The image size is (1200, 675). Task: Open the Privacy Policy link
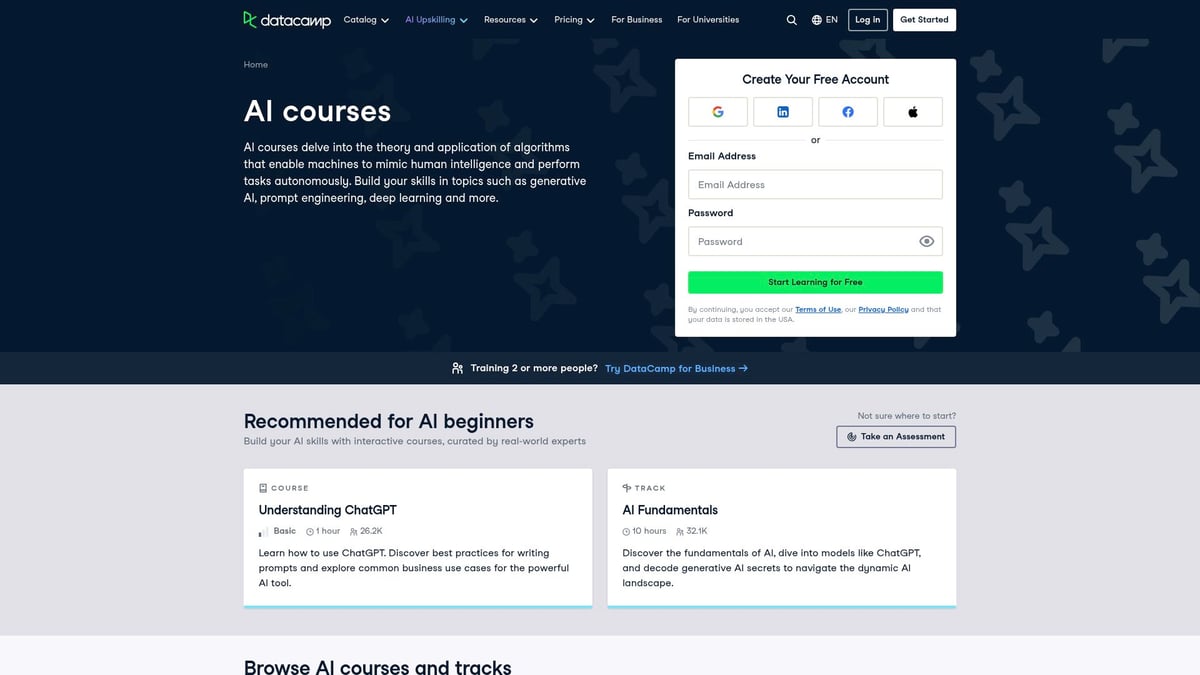(x=884, y=310)
